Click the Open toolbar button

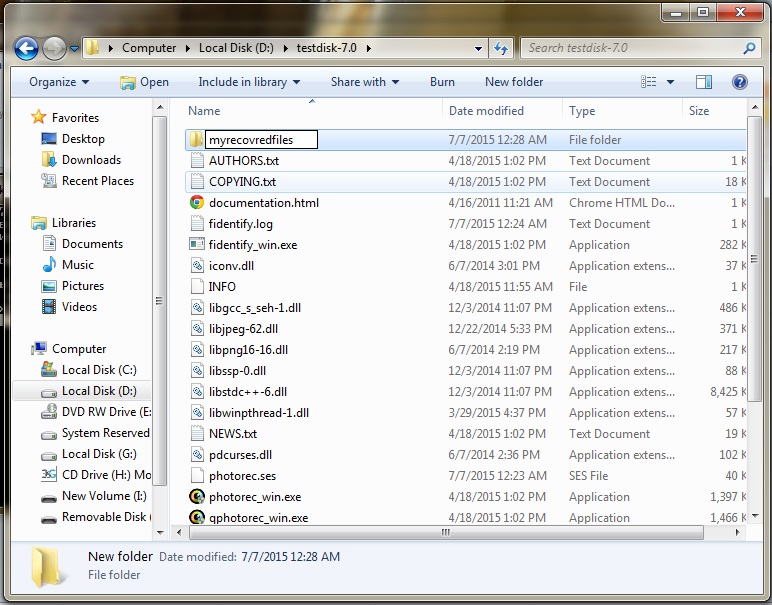(144, 82)
